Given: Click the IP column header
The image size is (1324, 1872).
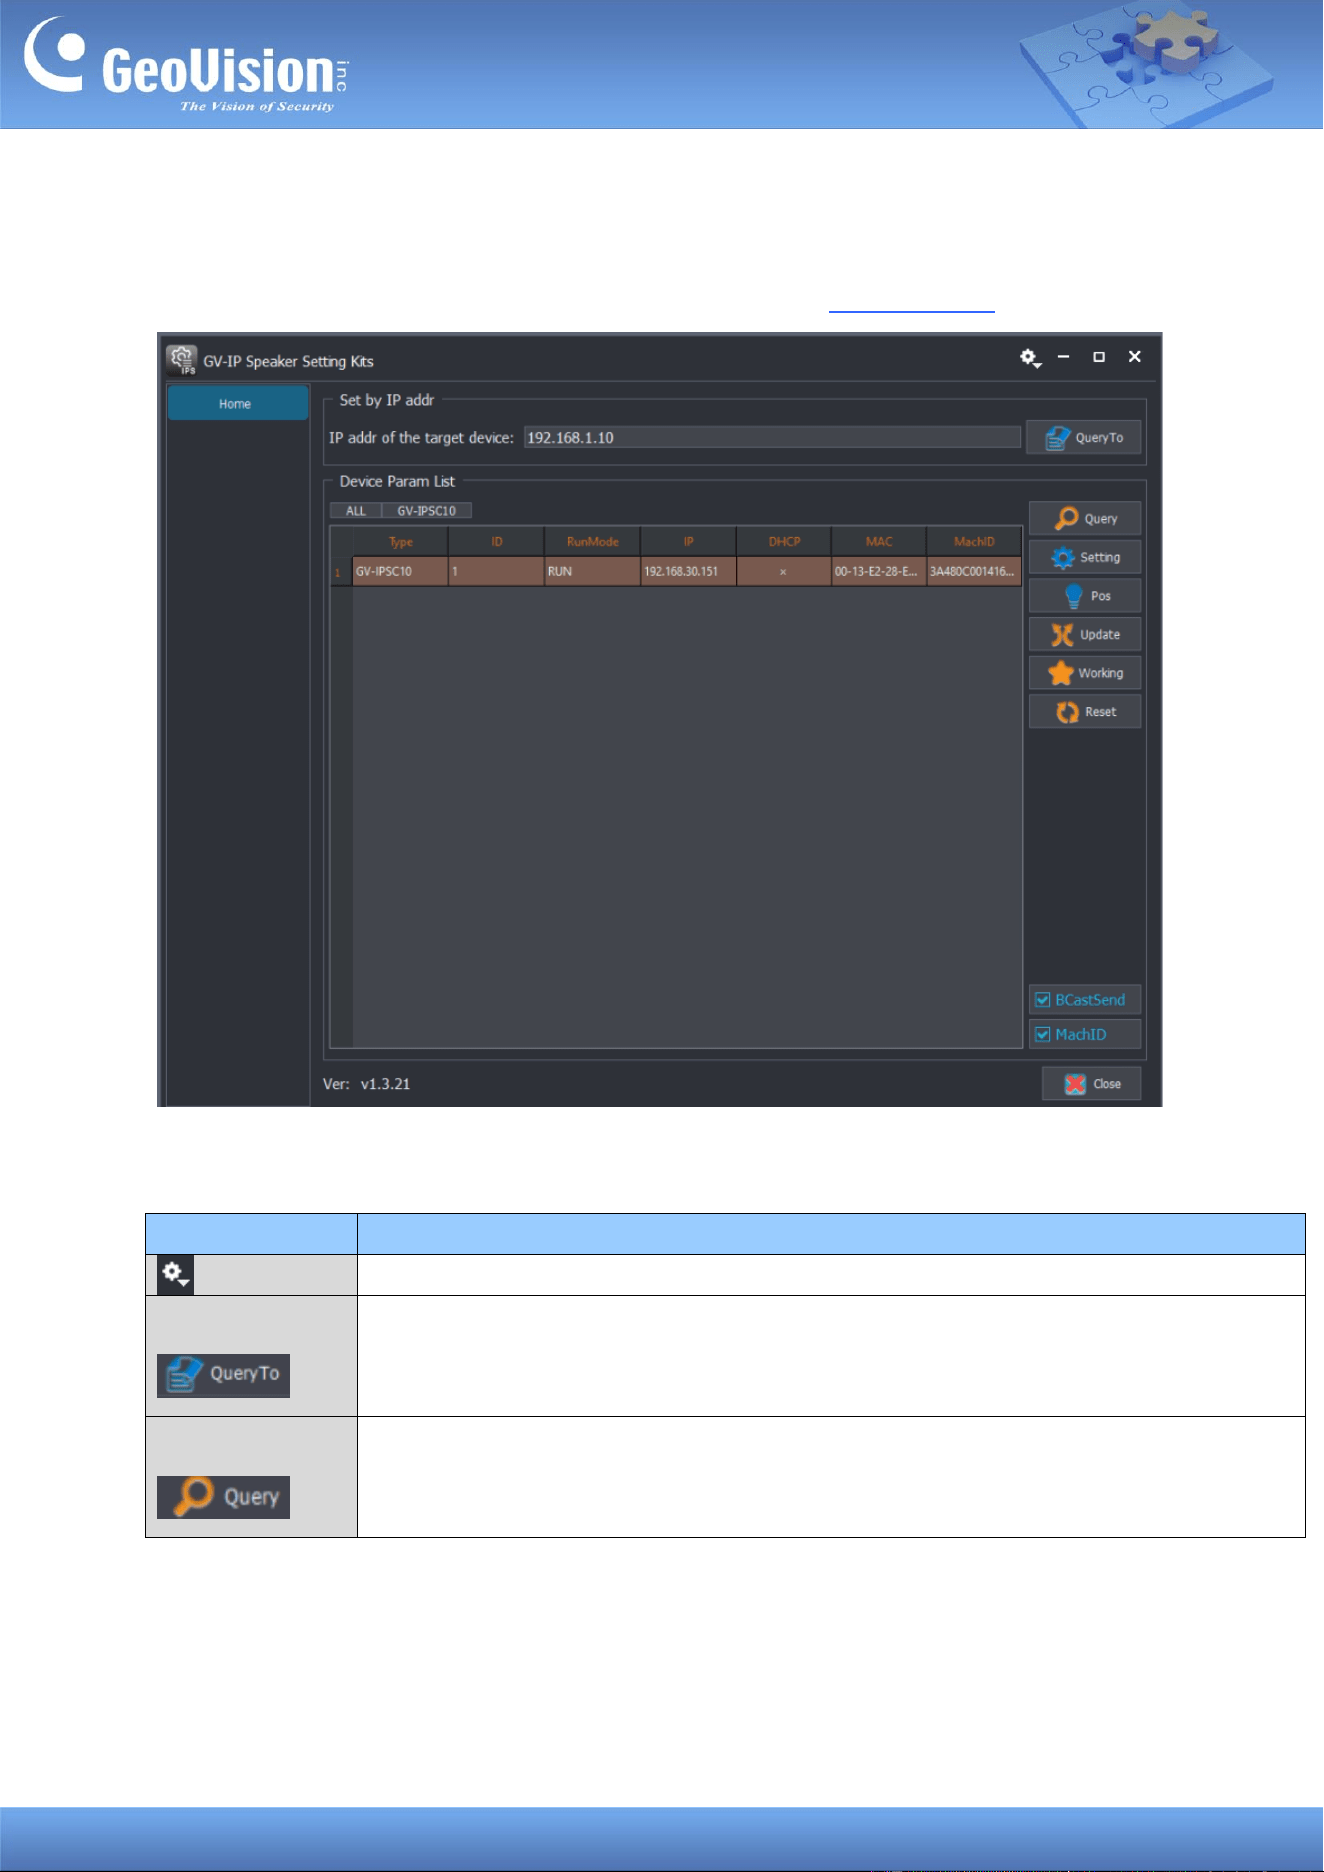Looking at the screenshot, I should point(688,542).
